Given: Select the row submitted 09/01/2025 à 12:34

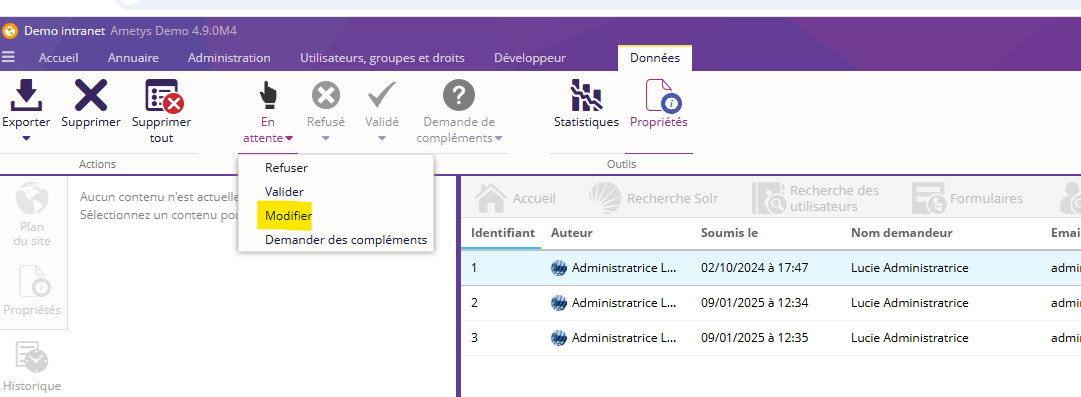Looking at the screenshot, I should pyautogui.click(x=771, y=303).
